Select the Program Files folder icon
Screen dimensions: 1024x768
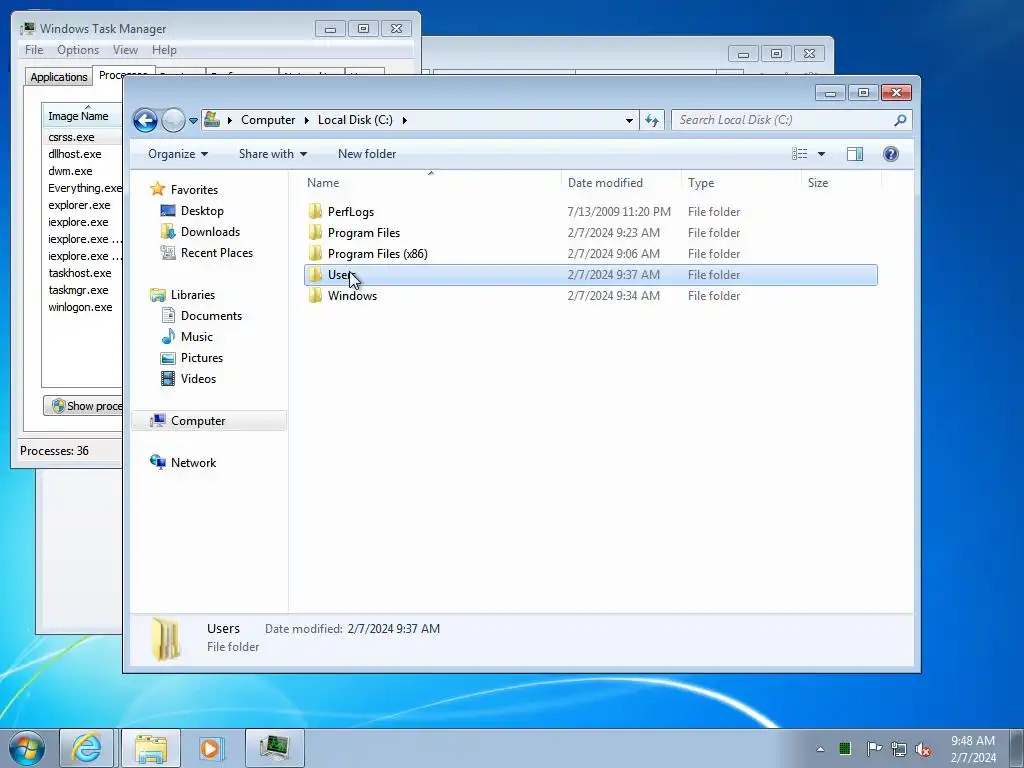pos(315,232)
